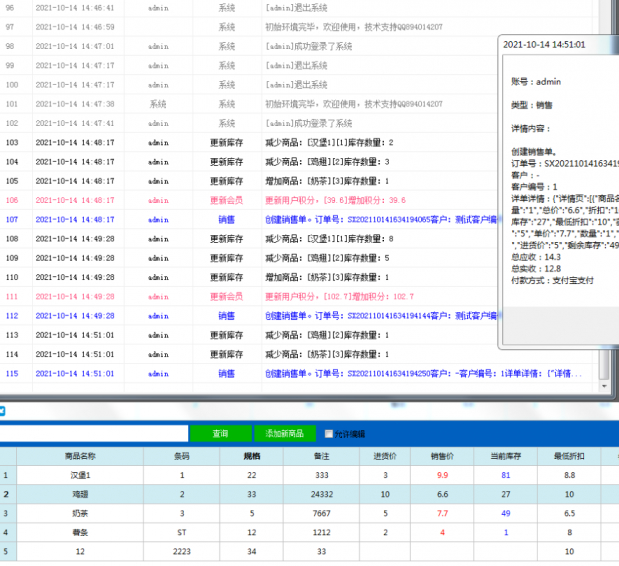The width and height of the screenshot is (619, 566).
Task: Select the 2223 barcode cell
Action: (x=182, y=551)
